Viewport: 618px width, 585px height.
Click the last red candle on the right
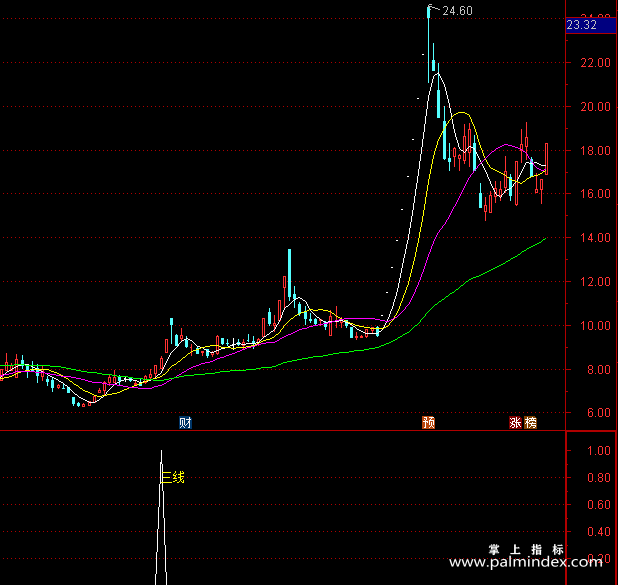[546, 159]
